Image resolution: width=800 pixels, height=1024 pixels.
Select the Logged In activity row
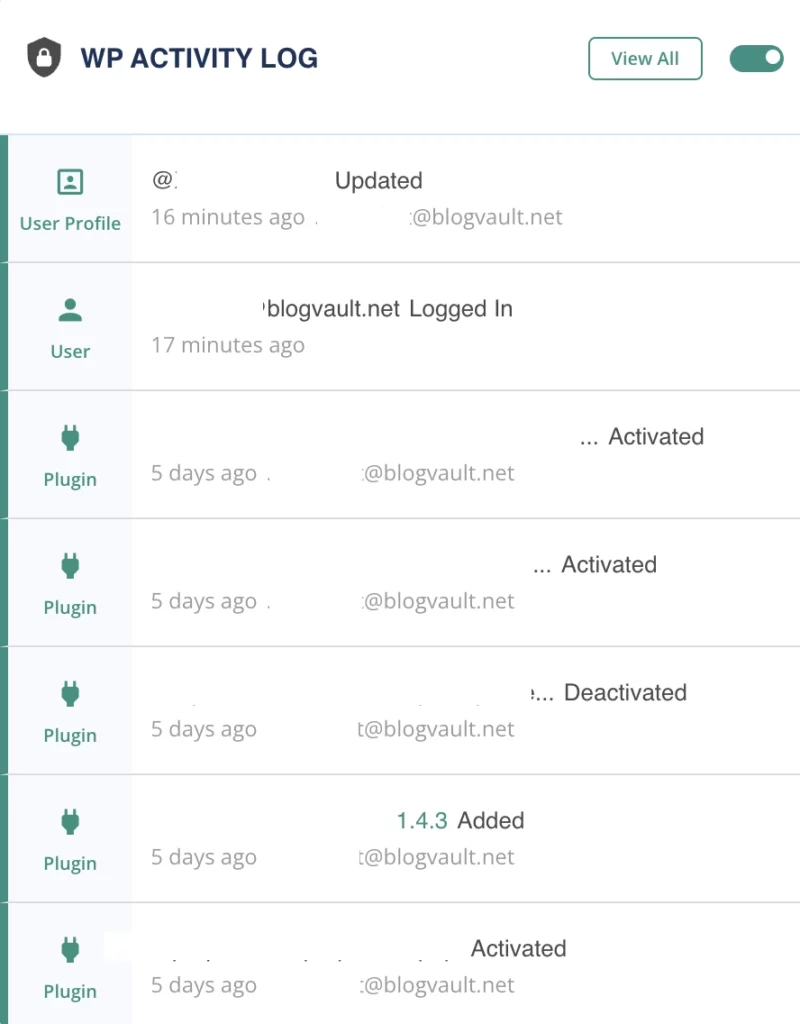pyautogui.click(x=461, y=308)
